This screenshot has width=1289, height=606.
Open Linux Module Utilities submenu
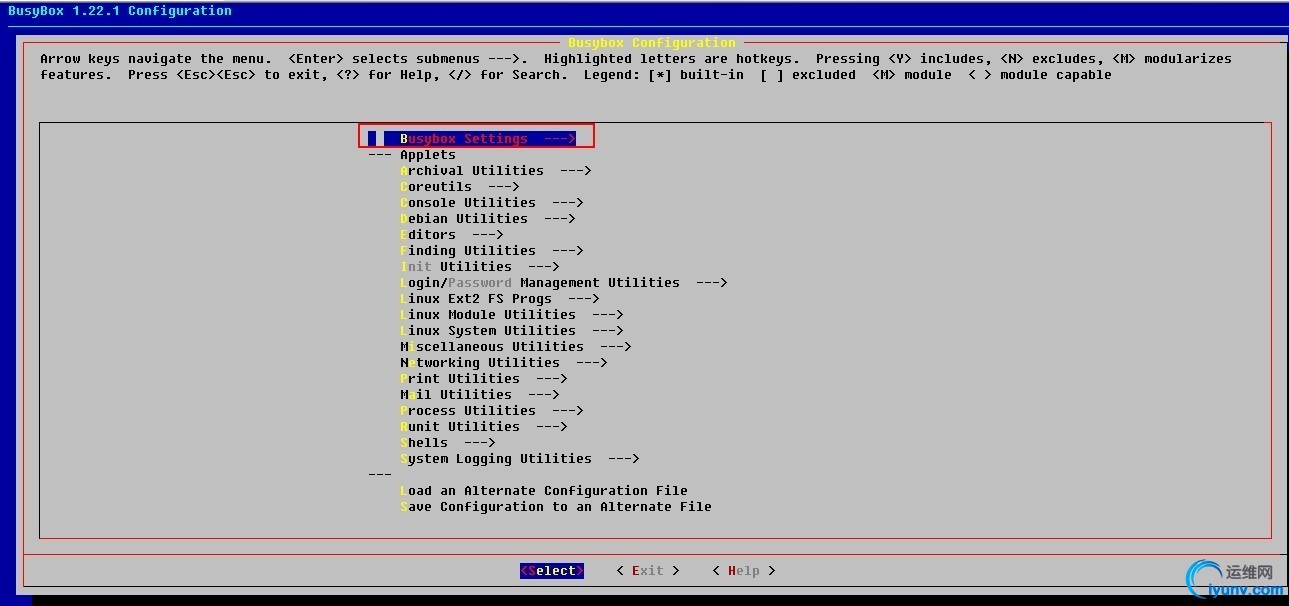pos(512,315)
